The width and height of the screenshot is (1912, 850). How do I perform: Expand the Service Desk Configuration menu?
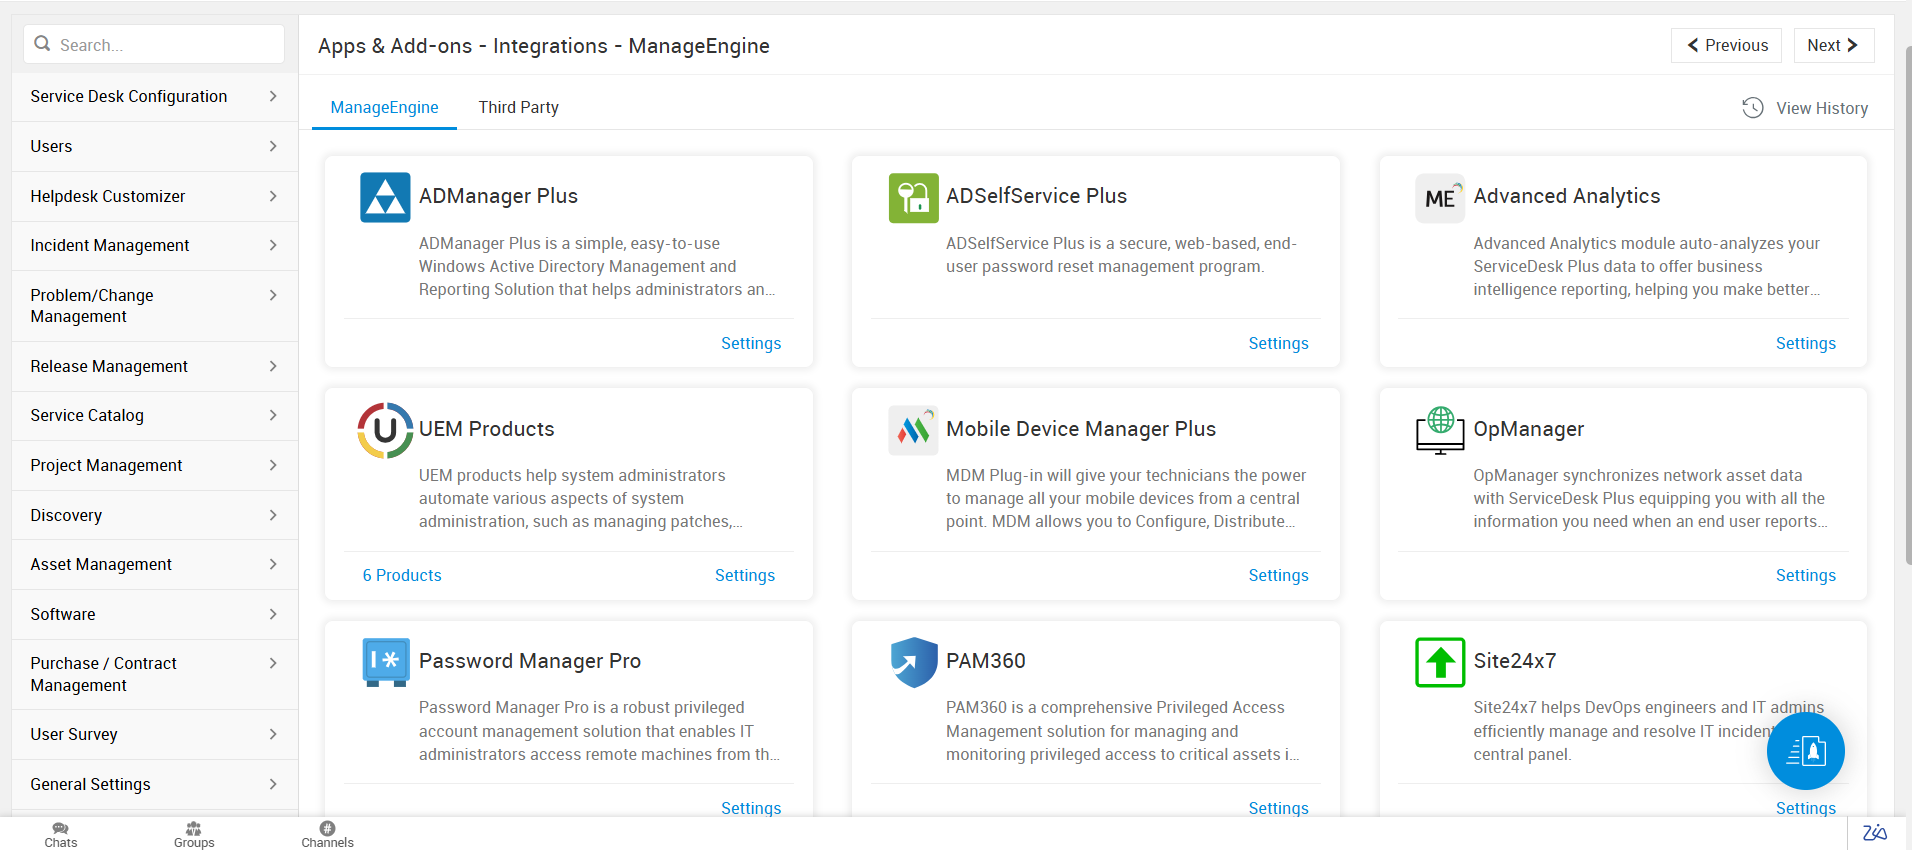tap(154, 97)
